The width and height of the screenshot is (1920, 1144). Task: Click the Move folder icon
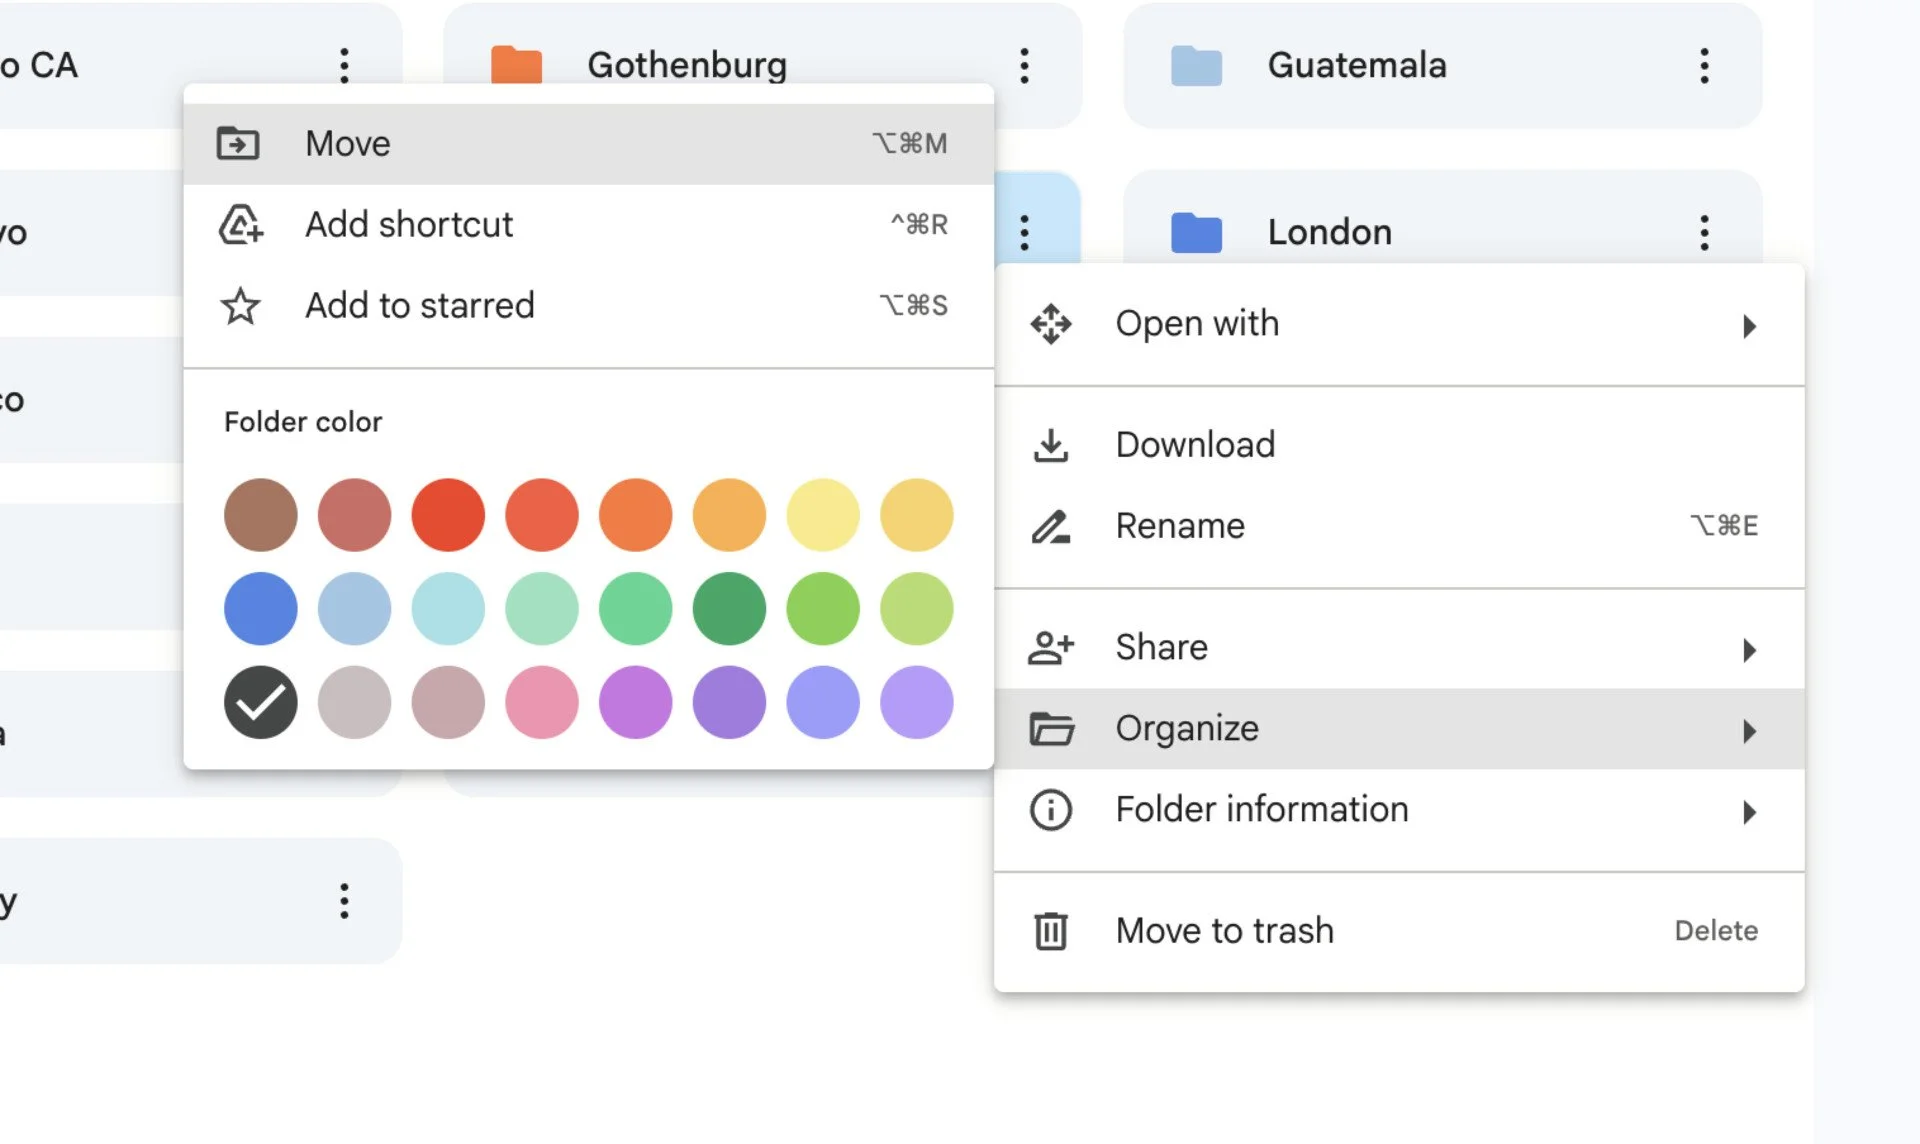tap(238, 144)
